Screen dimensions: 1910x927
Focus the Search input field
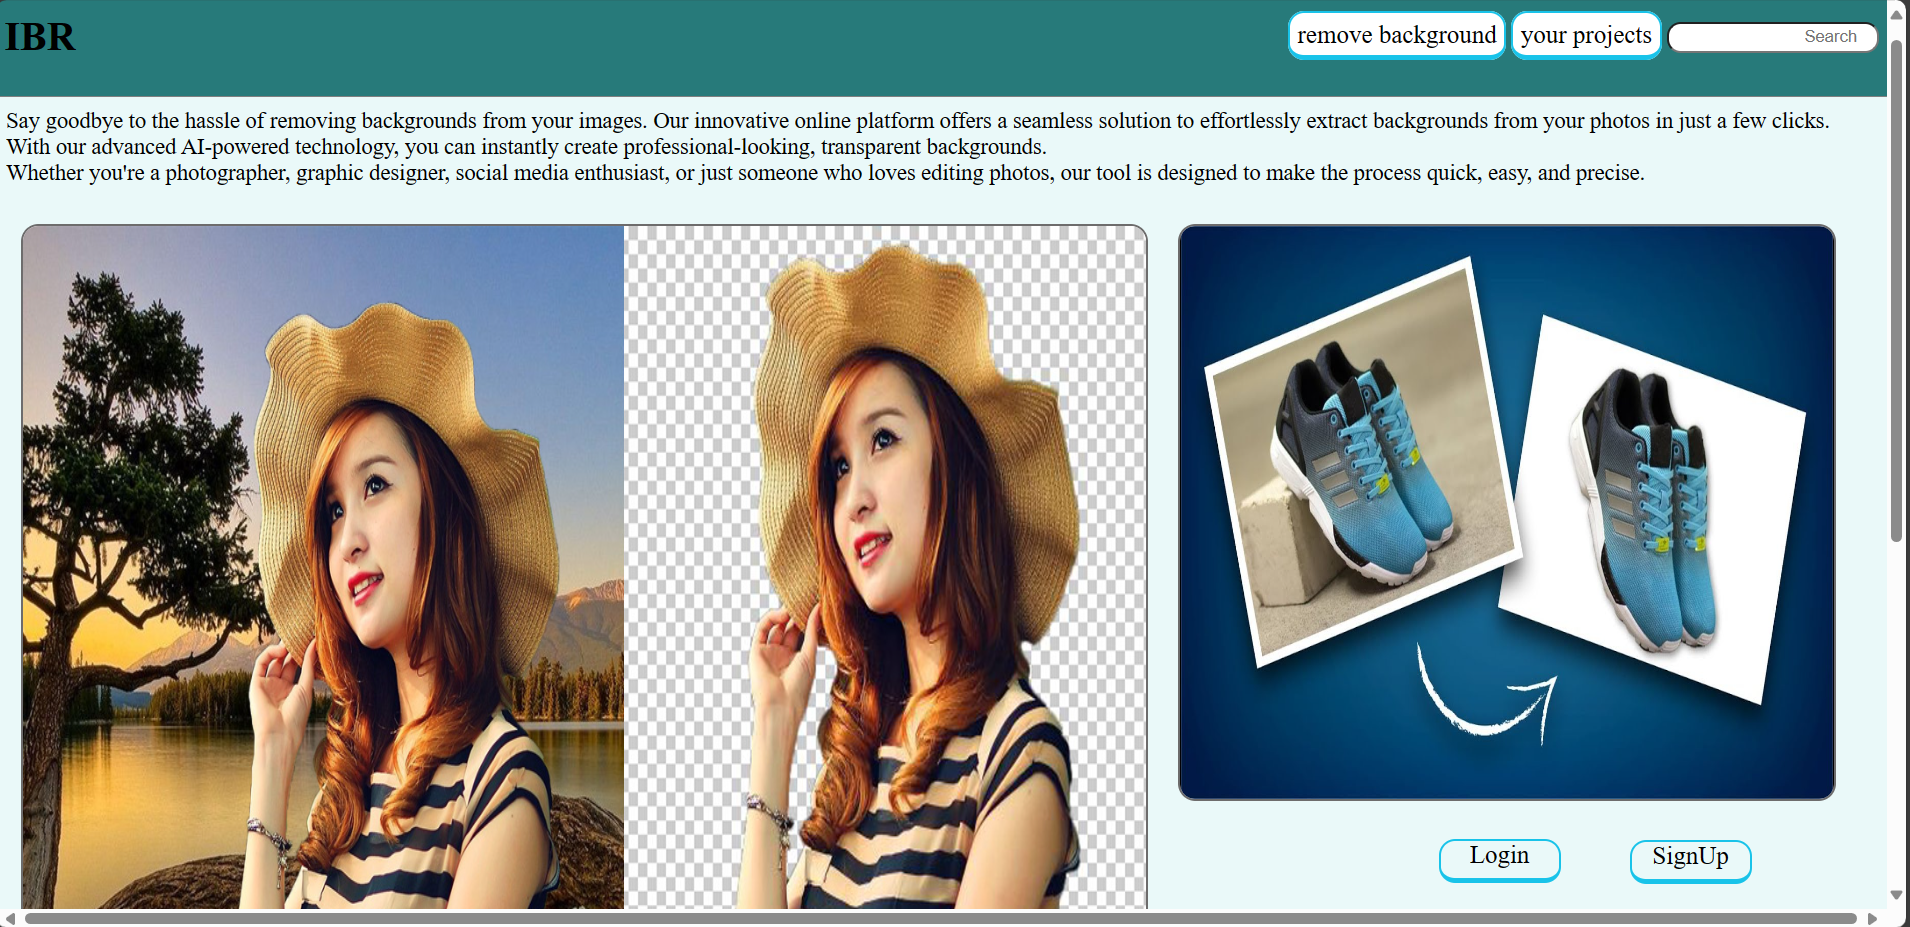pyautogui.click(x=1772, y=37)
